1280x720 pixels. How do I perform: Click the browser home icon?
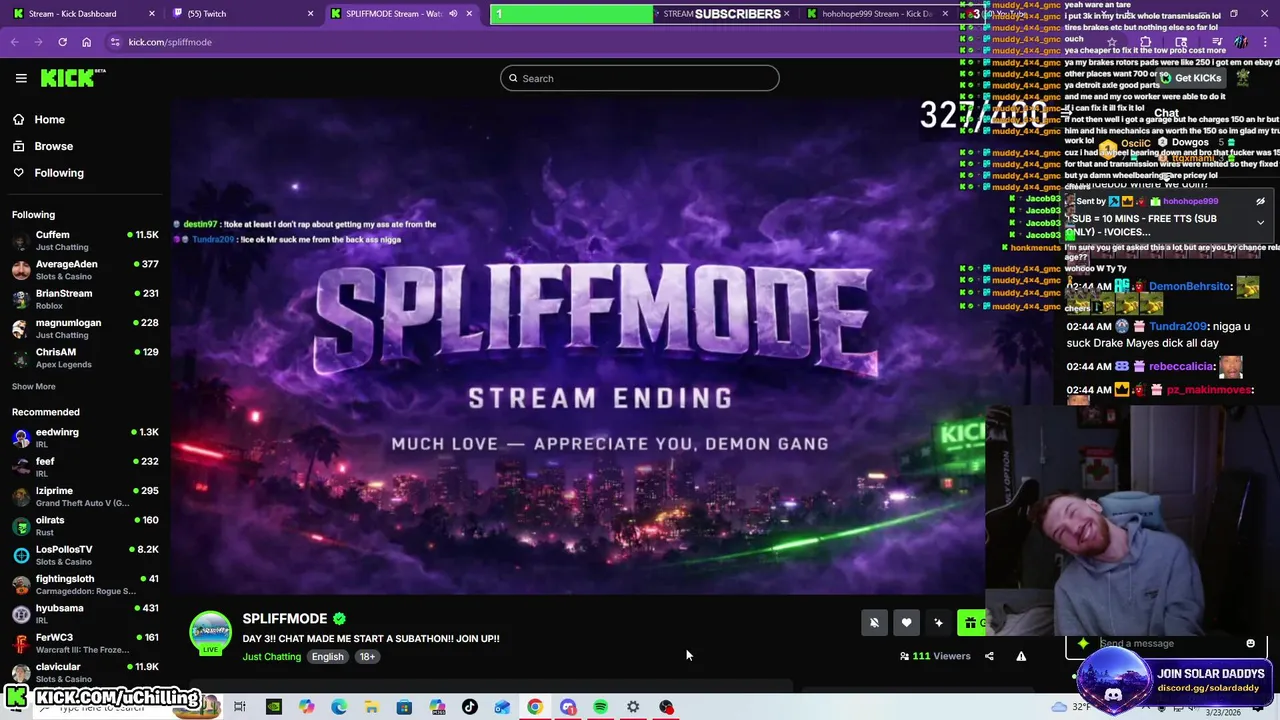86,42
